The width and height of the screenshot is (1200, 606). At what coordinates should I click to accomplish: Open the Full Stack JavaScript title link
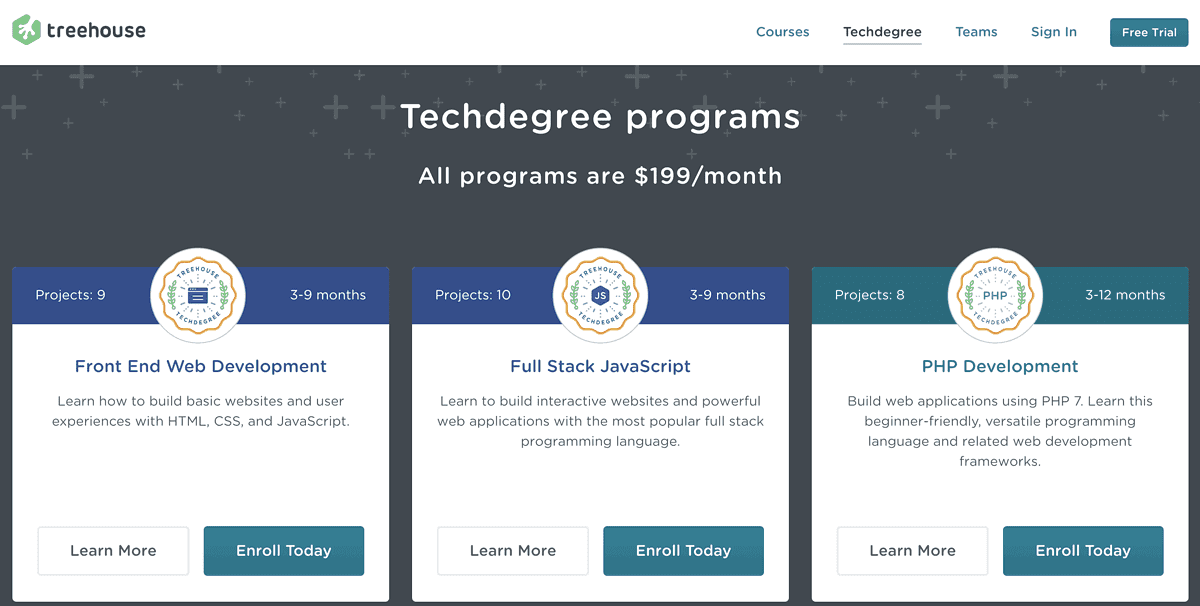point(600,366)
